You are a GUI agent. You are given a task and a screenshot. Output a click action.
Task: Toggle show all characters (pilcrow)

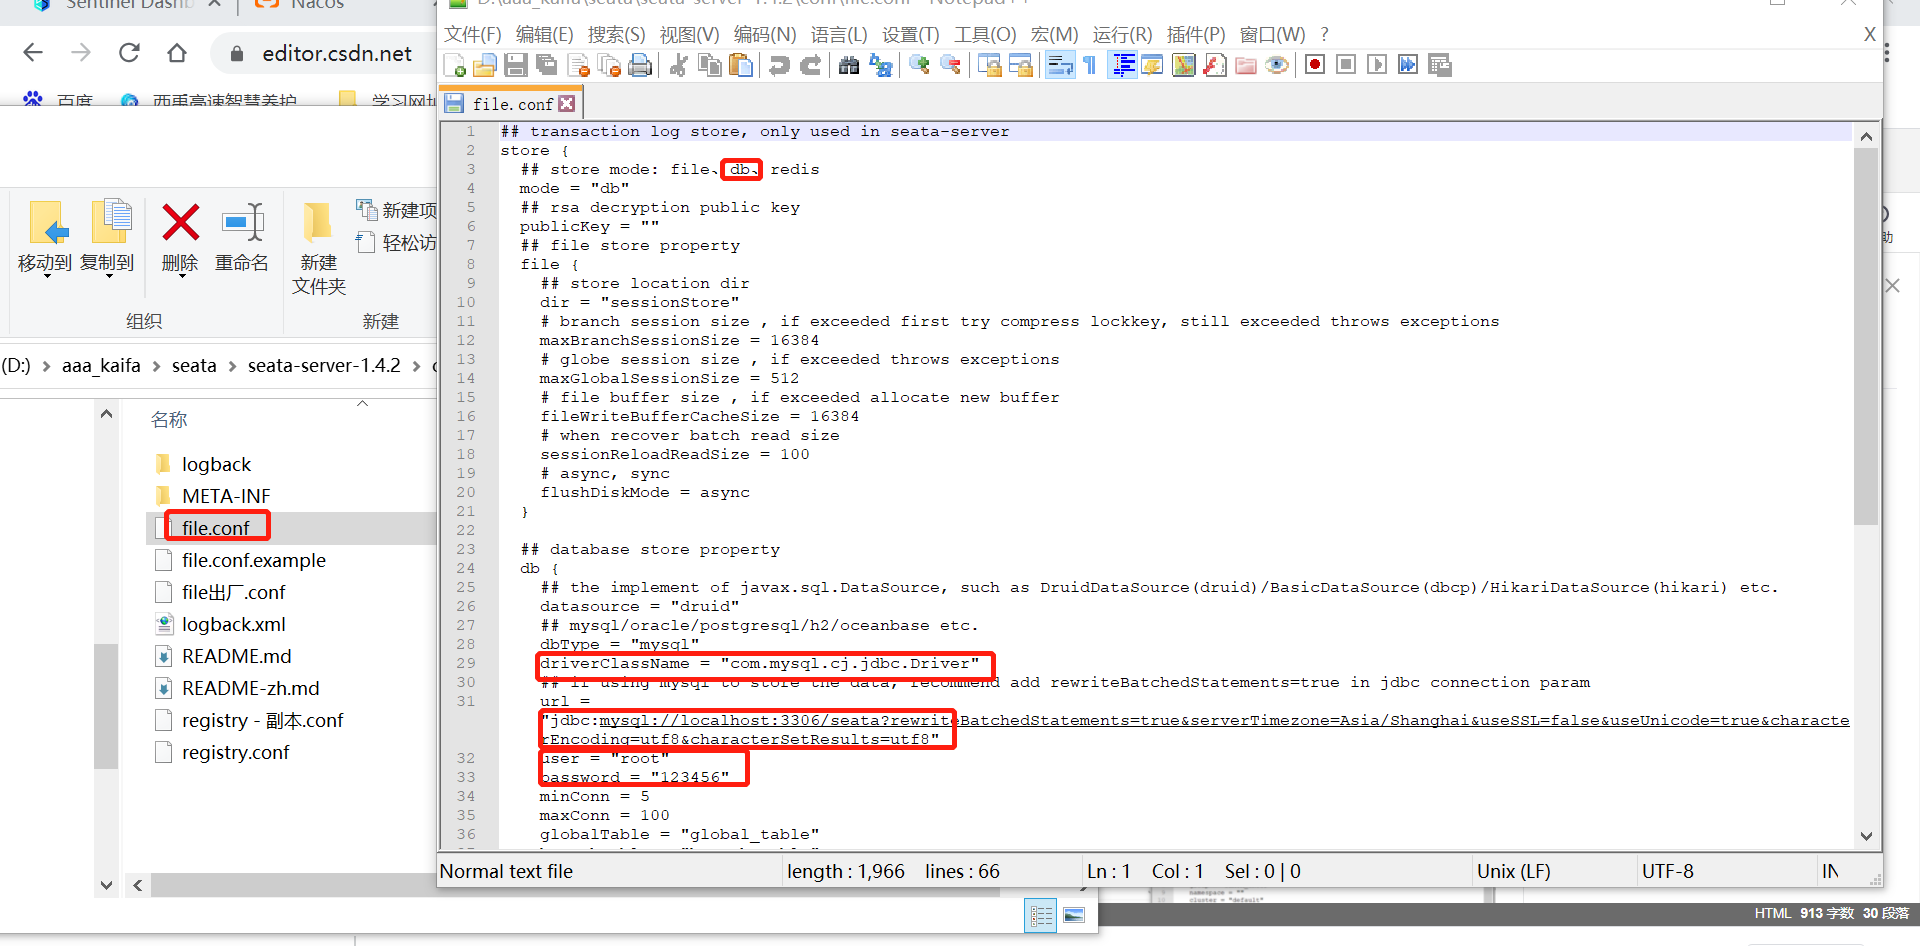pos(1089,64)
